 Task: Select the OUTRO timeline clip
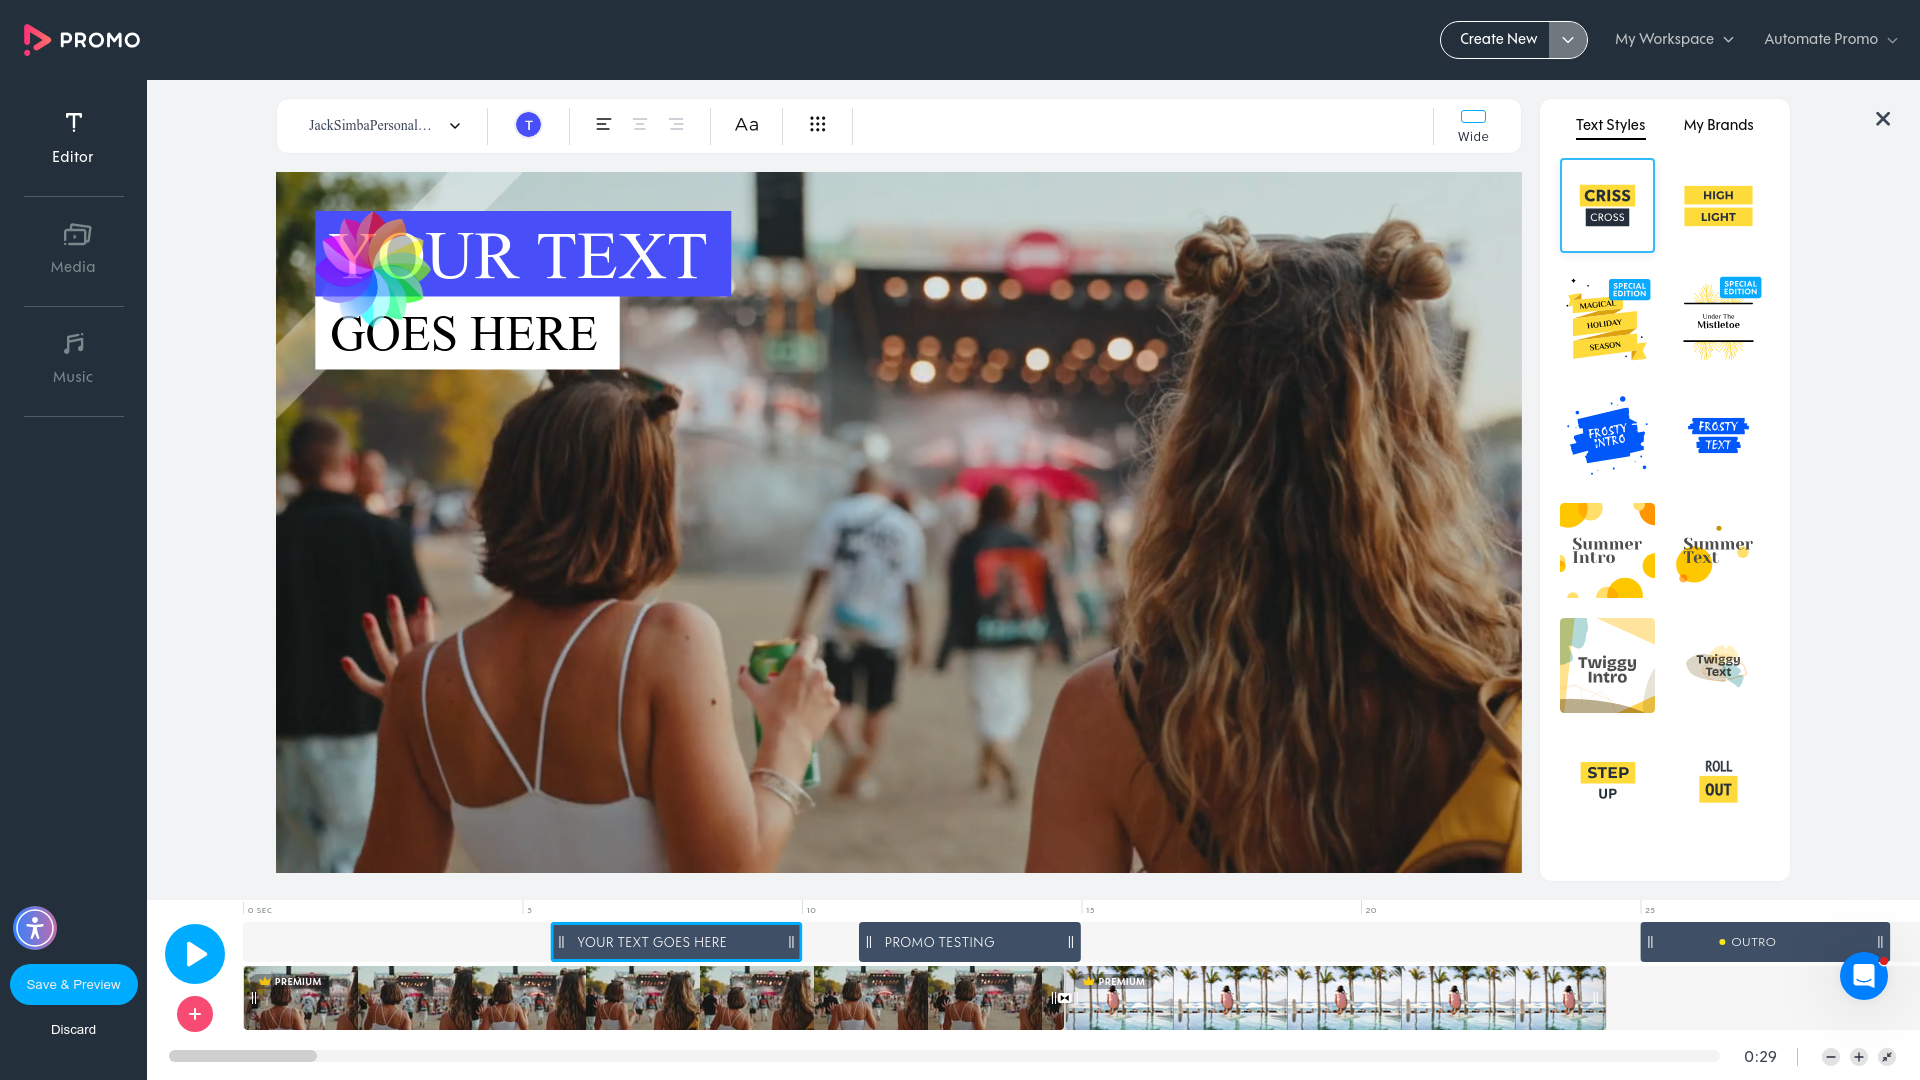point(1765,942)
